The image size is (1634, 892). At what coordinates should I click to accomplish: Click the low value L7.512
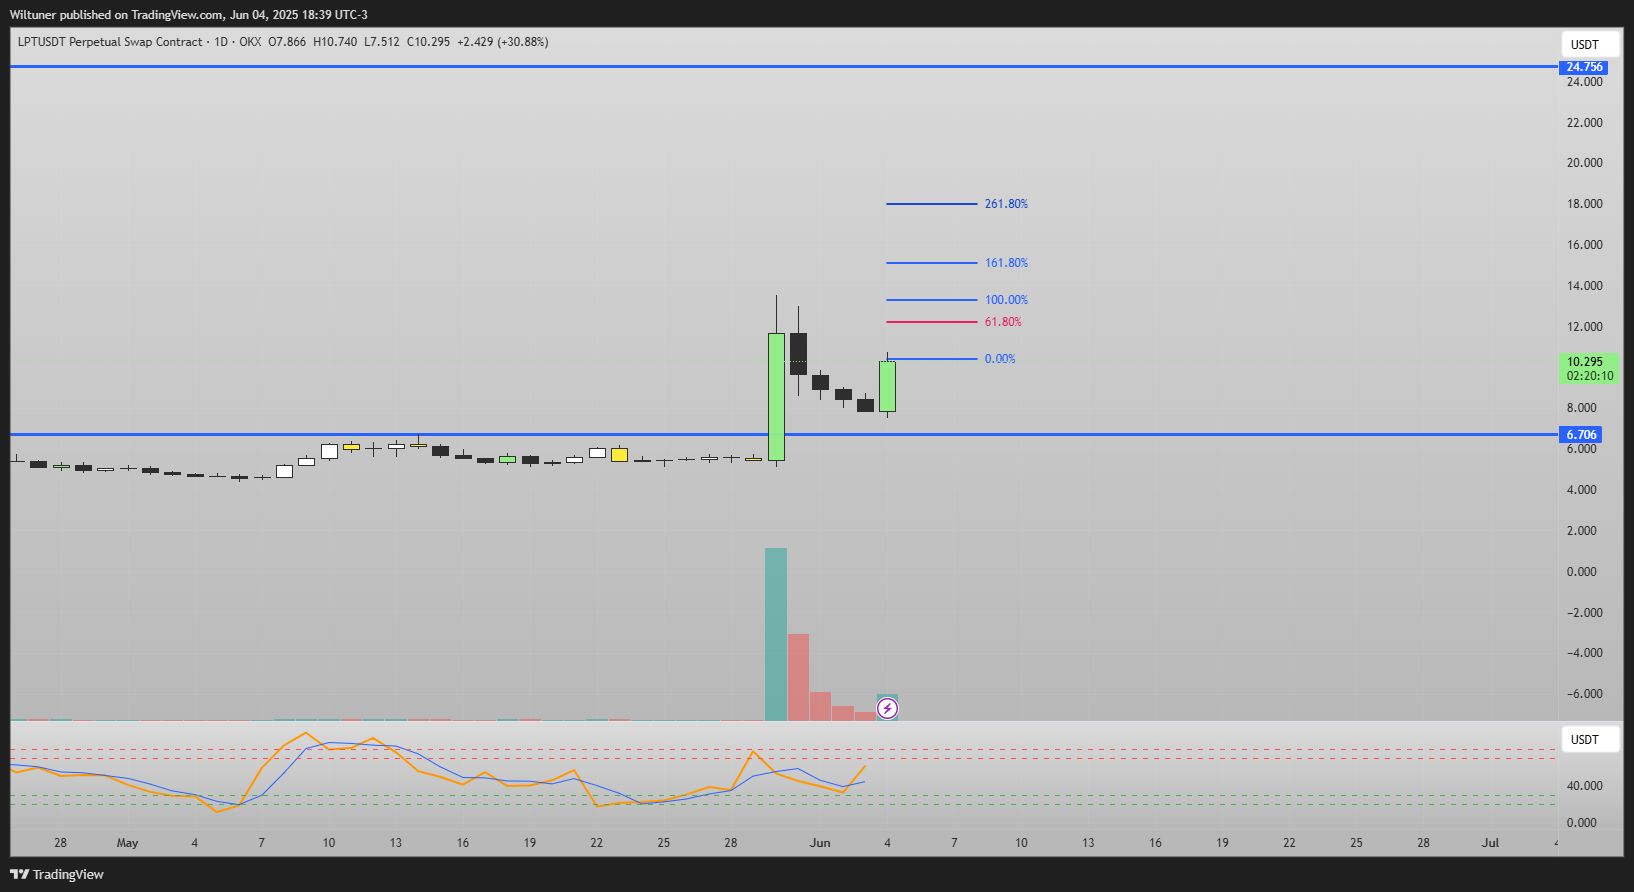click(382, 42)
